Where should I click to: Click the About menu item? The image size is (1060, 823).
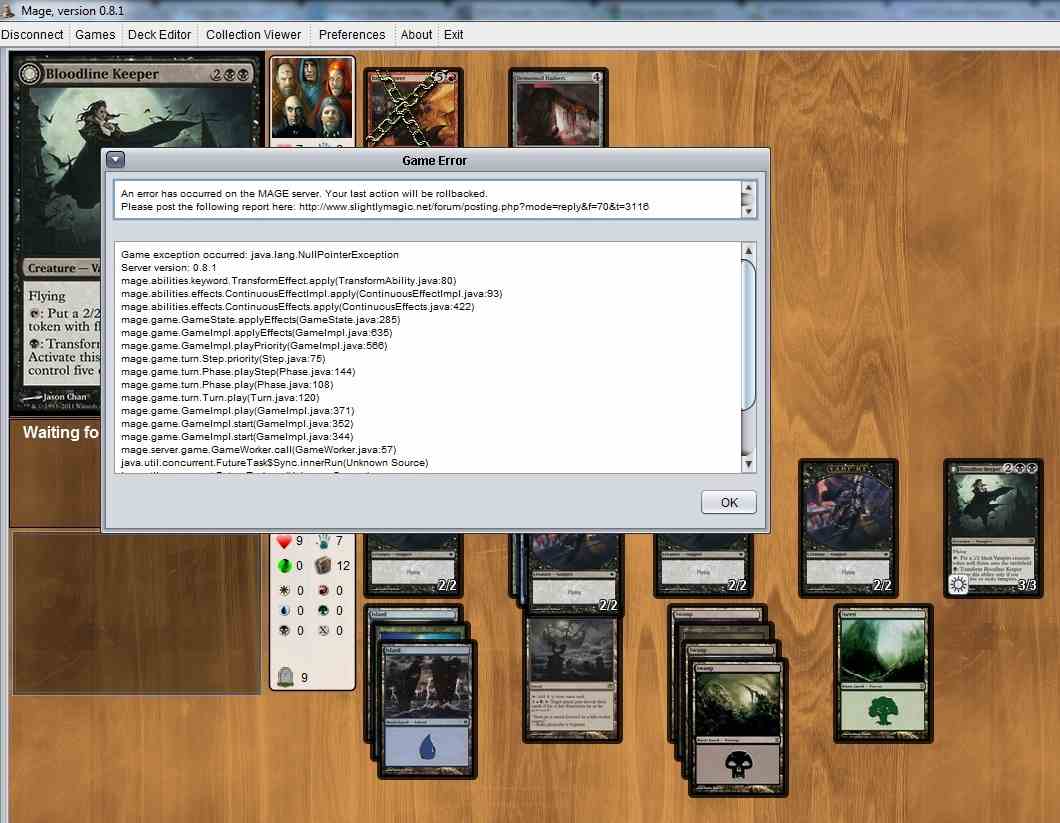416,34
